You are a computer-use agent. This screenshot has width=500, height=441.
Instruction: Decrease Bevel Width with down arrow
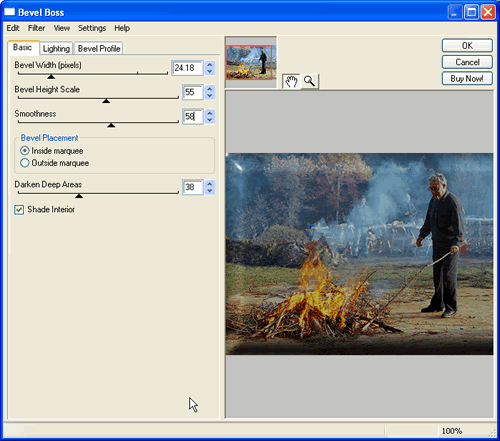210,71
